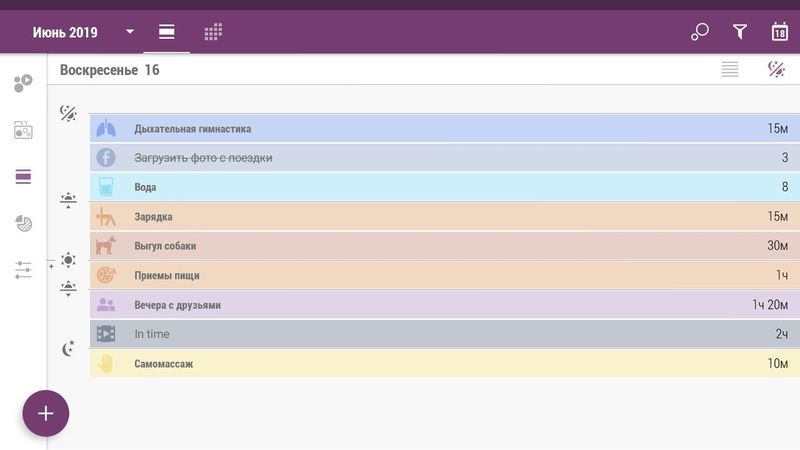The width and height of the screenshot is (800, 450).
Task: Open the Выгул собаки activity row
Action: coord(445,245)
